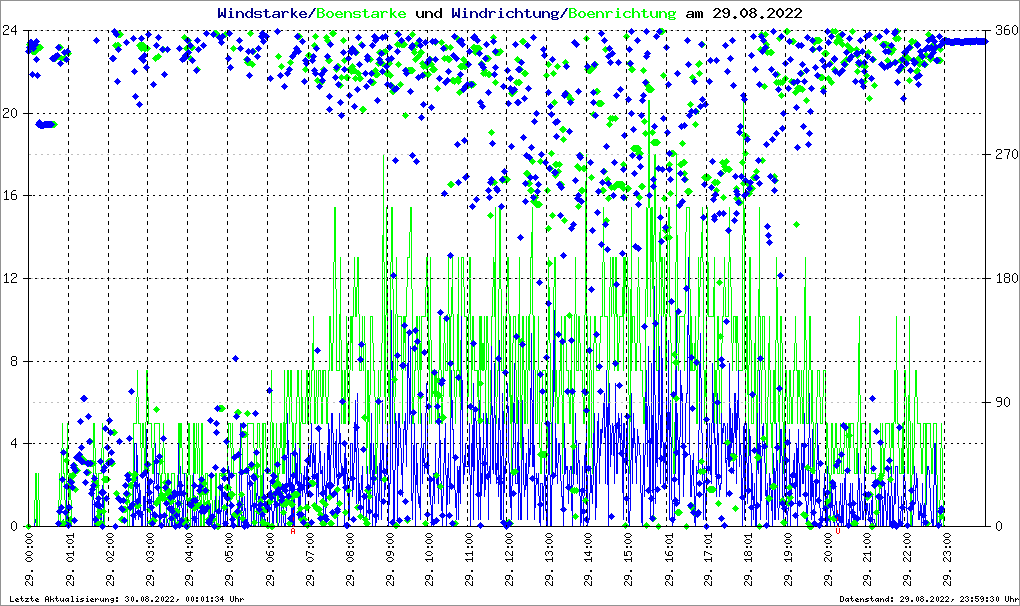
Task: Click the "29. 04:00" time axis label
Action: 189,560
